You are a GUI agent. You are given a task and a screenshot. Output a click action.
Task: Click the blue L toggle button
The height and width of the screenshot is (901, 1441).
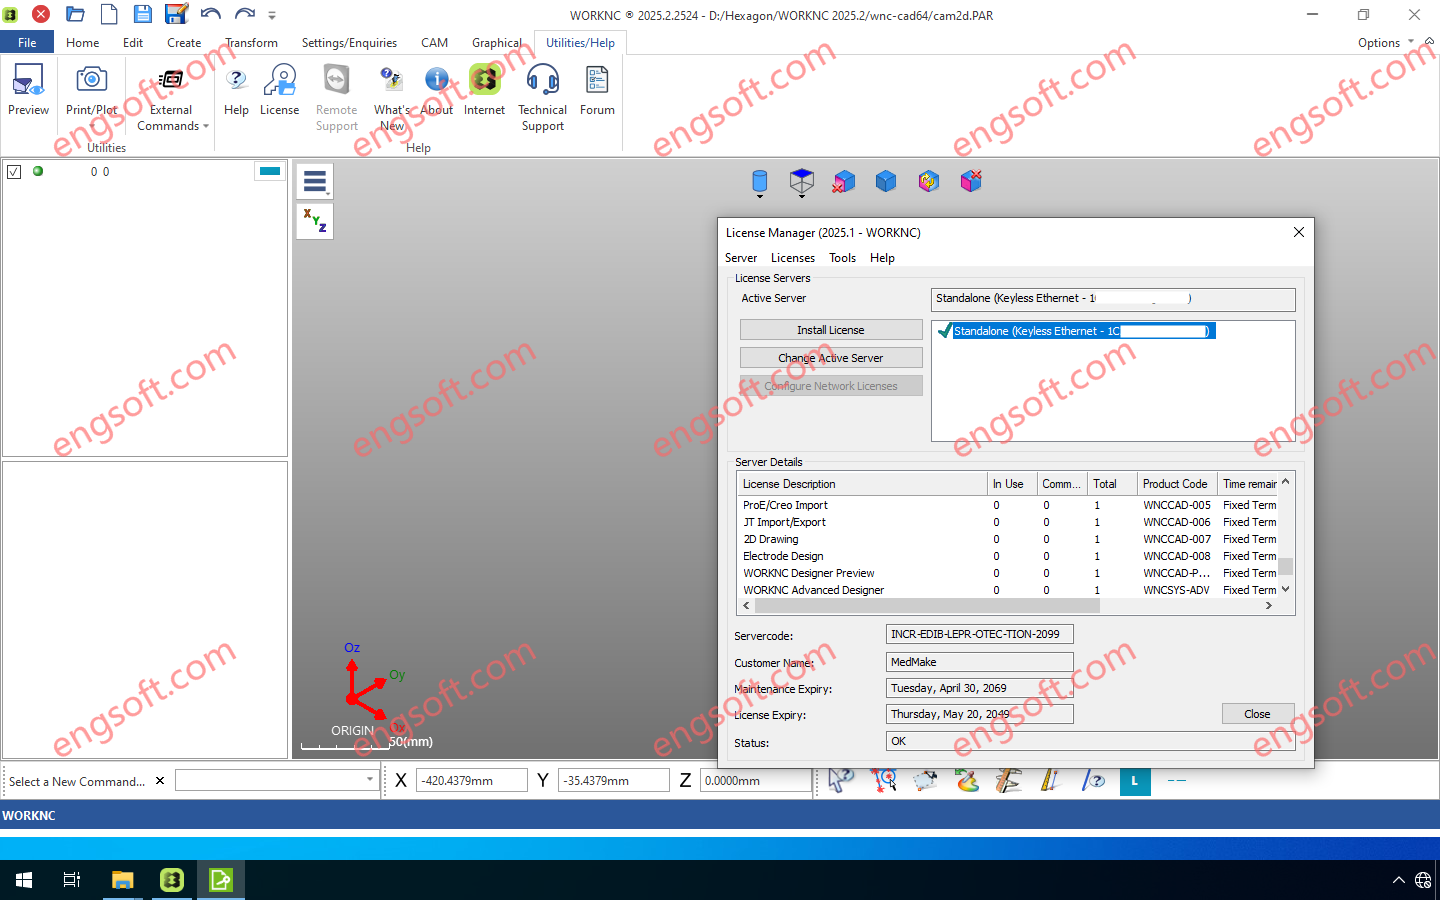point(1135,781)
